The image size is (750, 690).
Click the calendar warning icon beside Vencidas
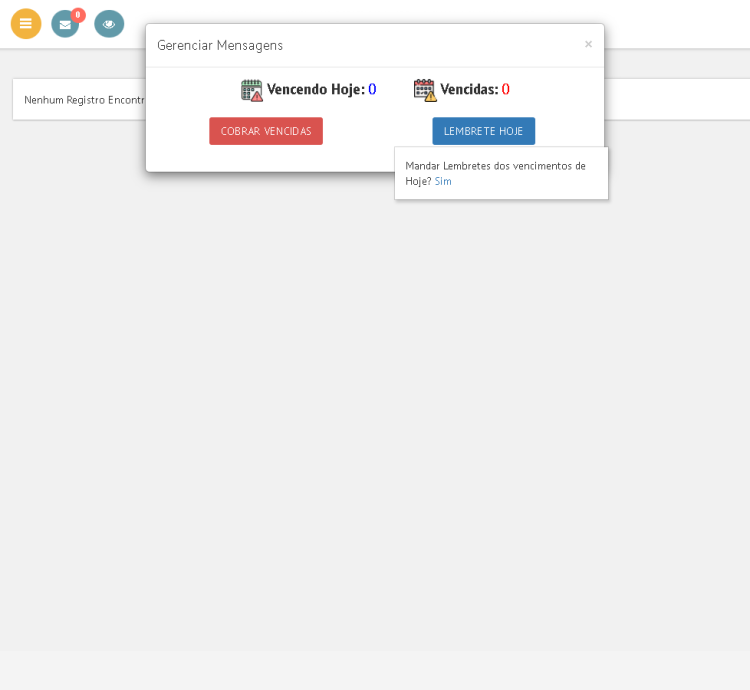(x=425, y=90)
